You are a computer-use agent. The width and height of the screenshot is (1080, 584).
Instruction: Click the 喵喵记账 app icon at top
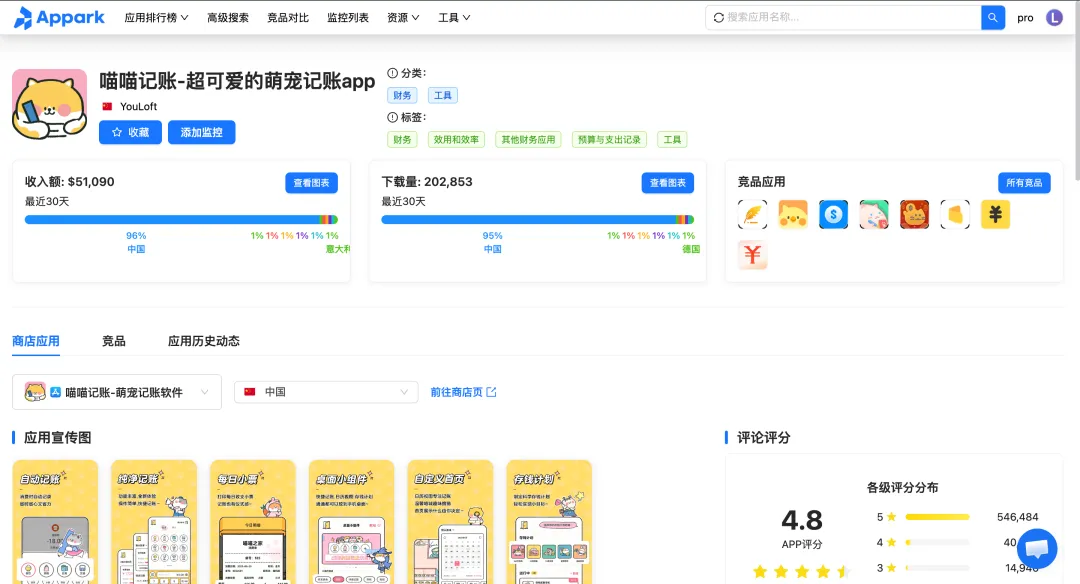(50, 105)
